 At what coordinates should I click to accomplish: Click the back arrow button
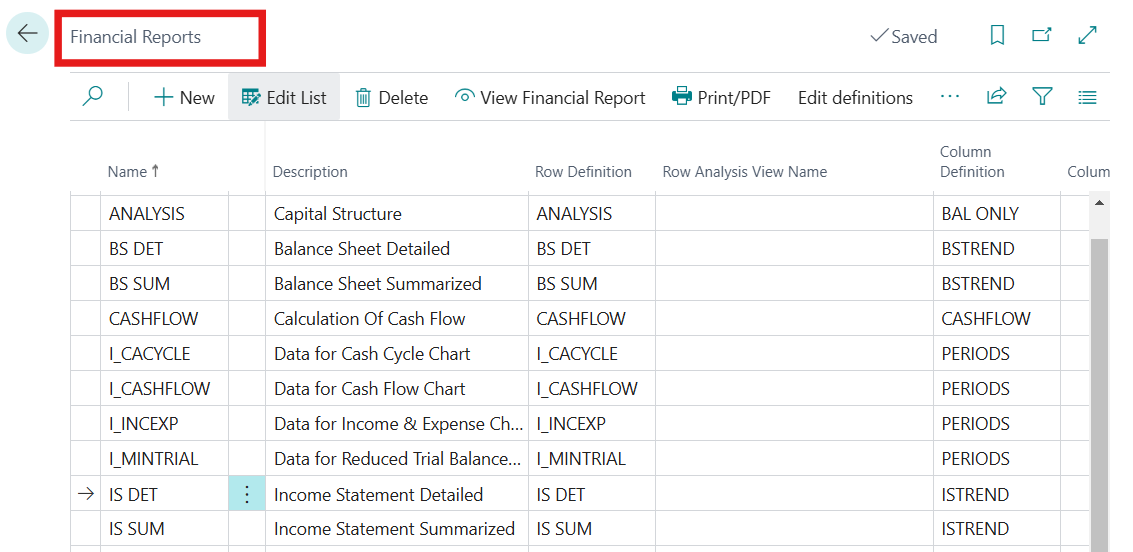[x=27, y=34]
